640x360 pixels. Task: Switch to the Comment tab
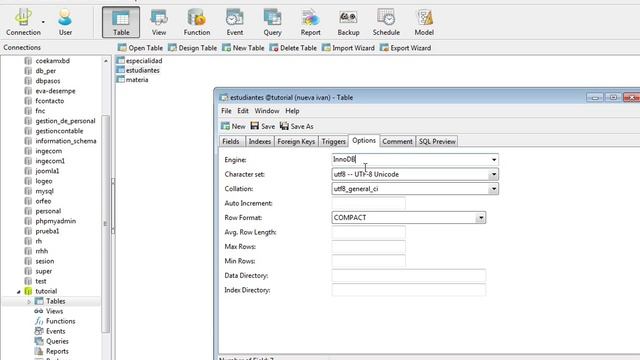point(397,141)
